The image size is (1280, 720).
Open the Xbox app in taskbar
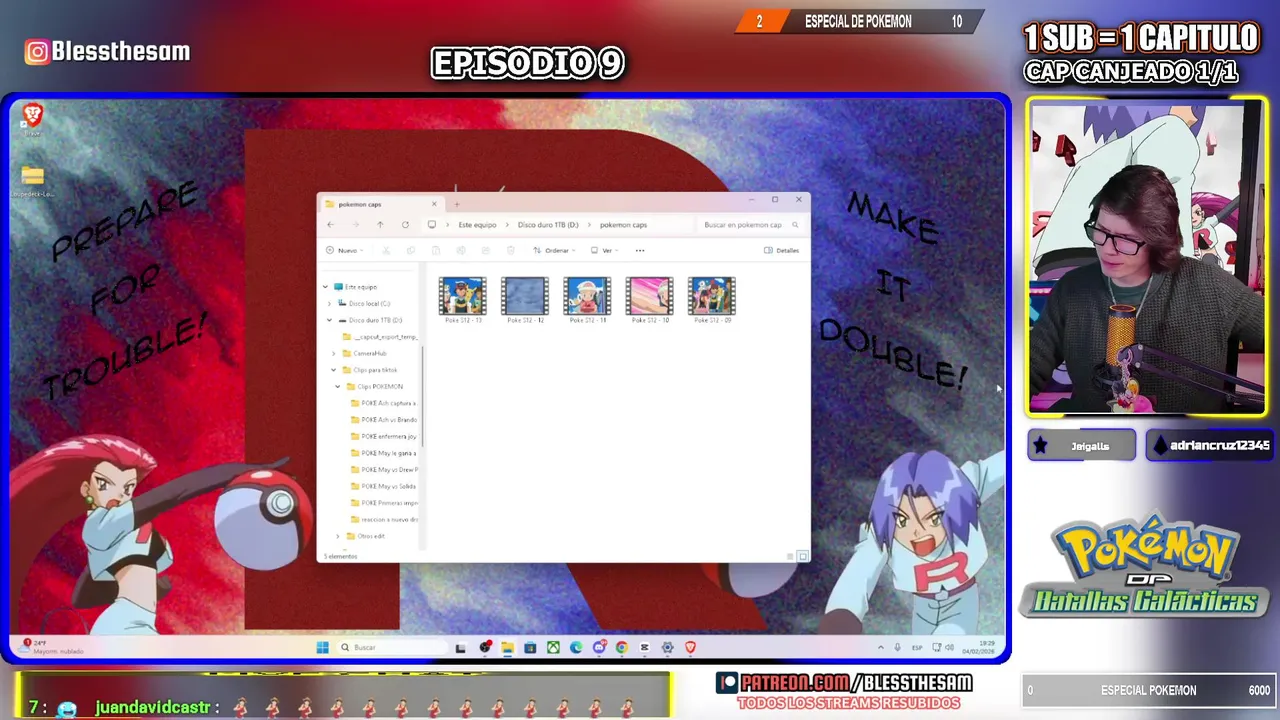coord(553,647)
